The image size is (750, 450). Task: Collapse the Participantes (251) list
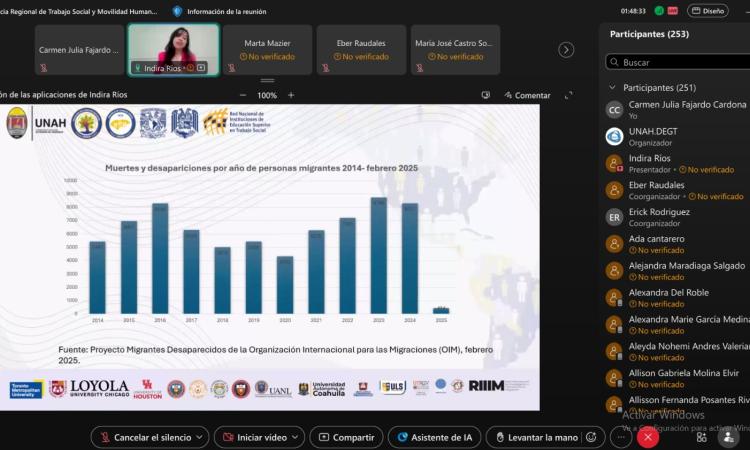point(612,87)
